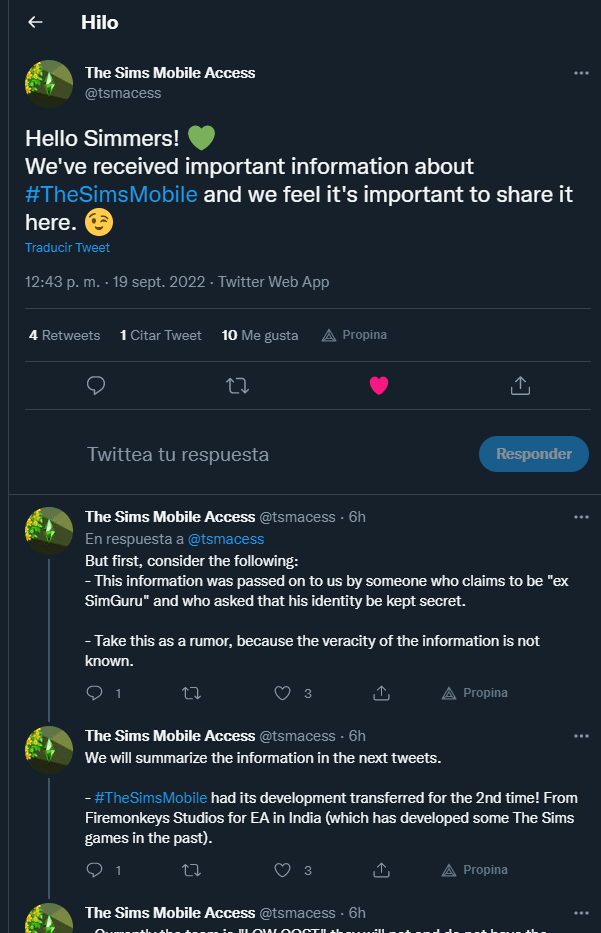Reply to the main tweet via speech bubble icon

(96, 385)
